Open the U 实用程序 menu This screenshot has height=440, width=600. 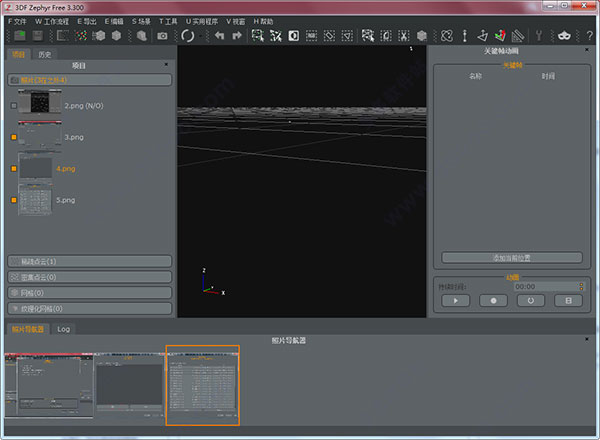coord(202,21)
